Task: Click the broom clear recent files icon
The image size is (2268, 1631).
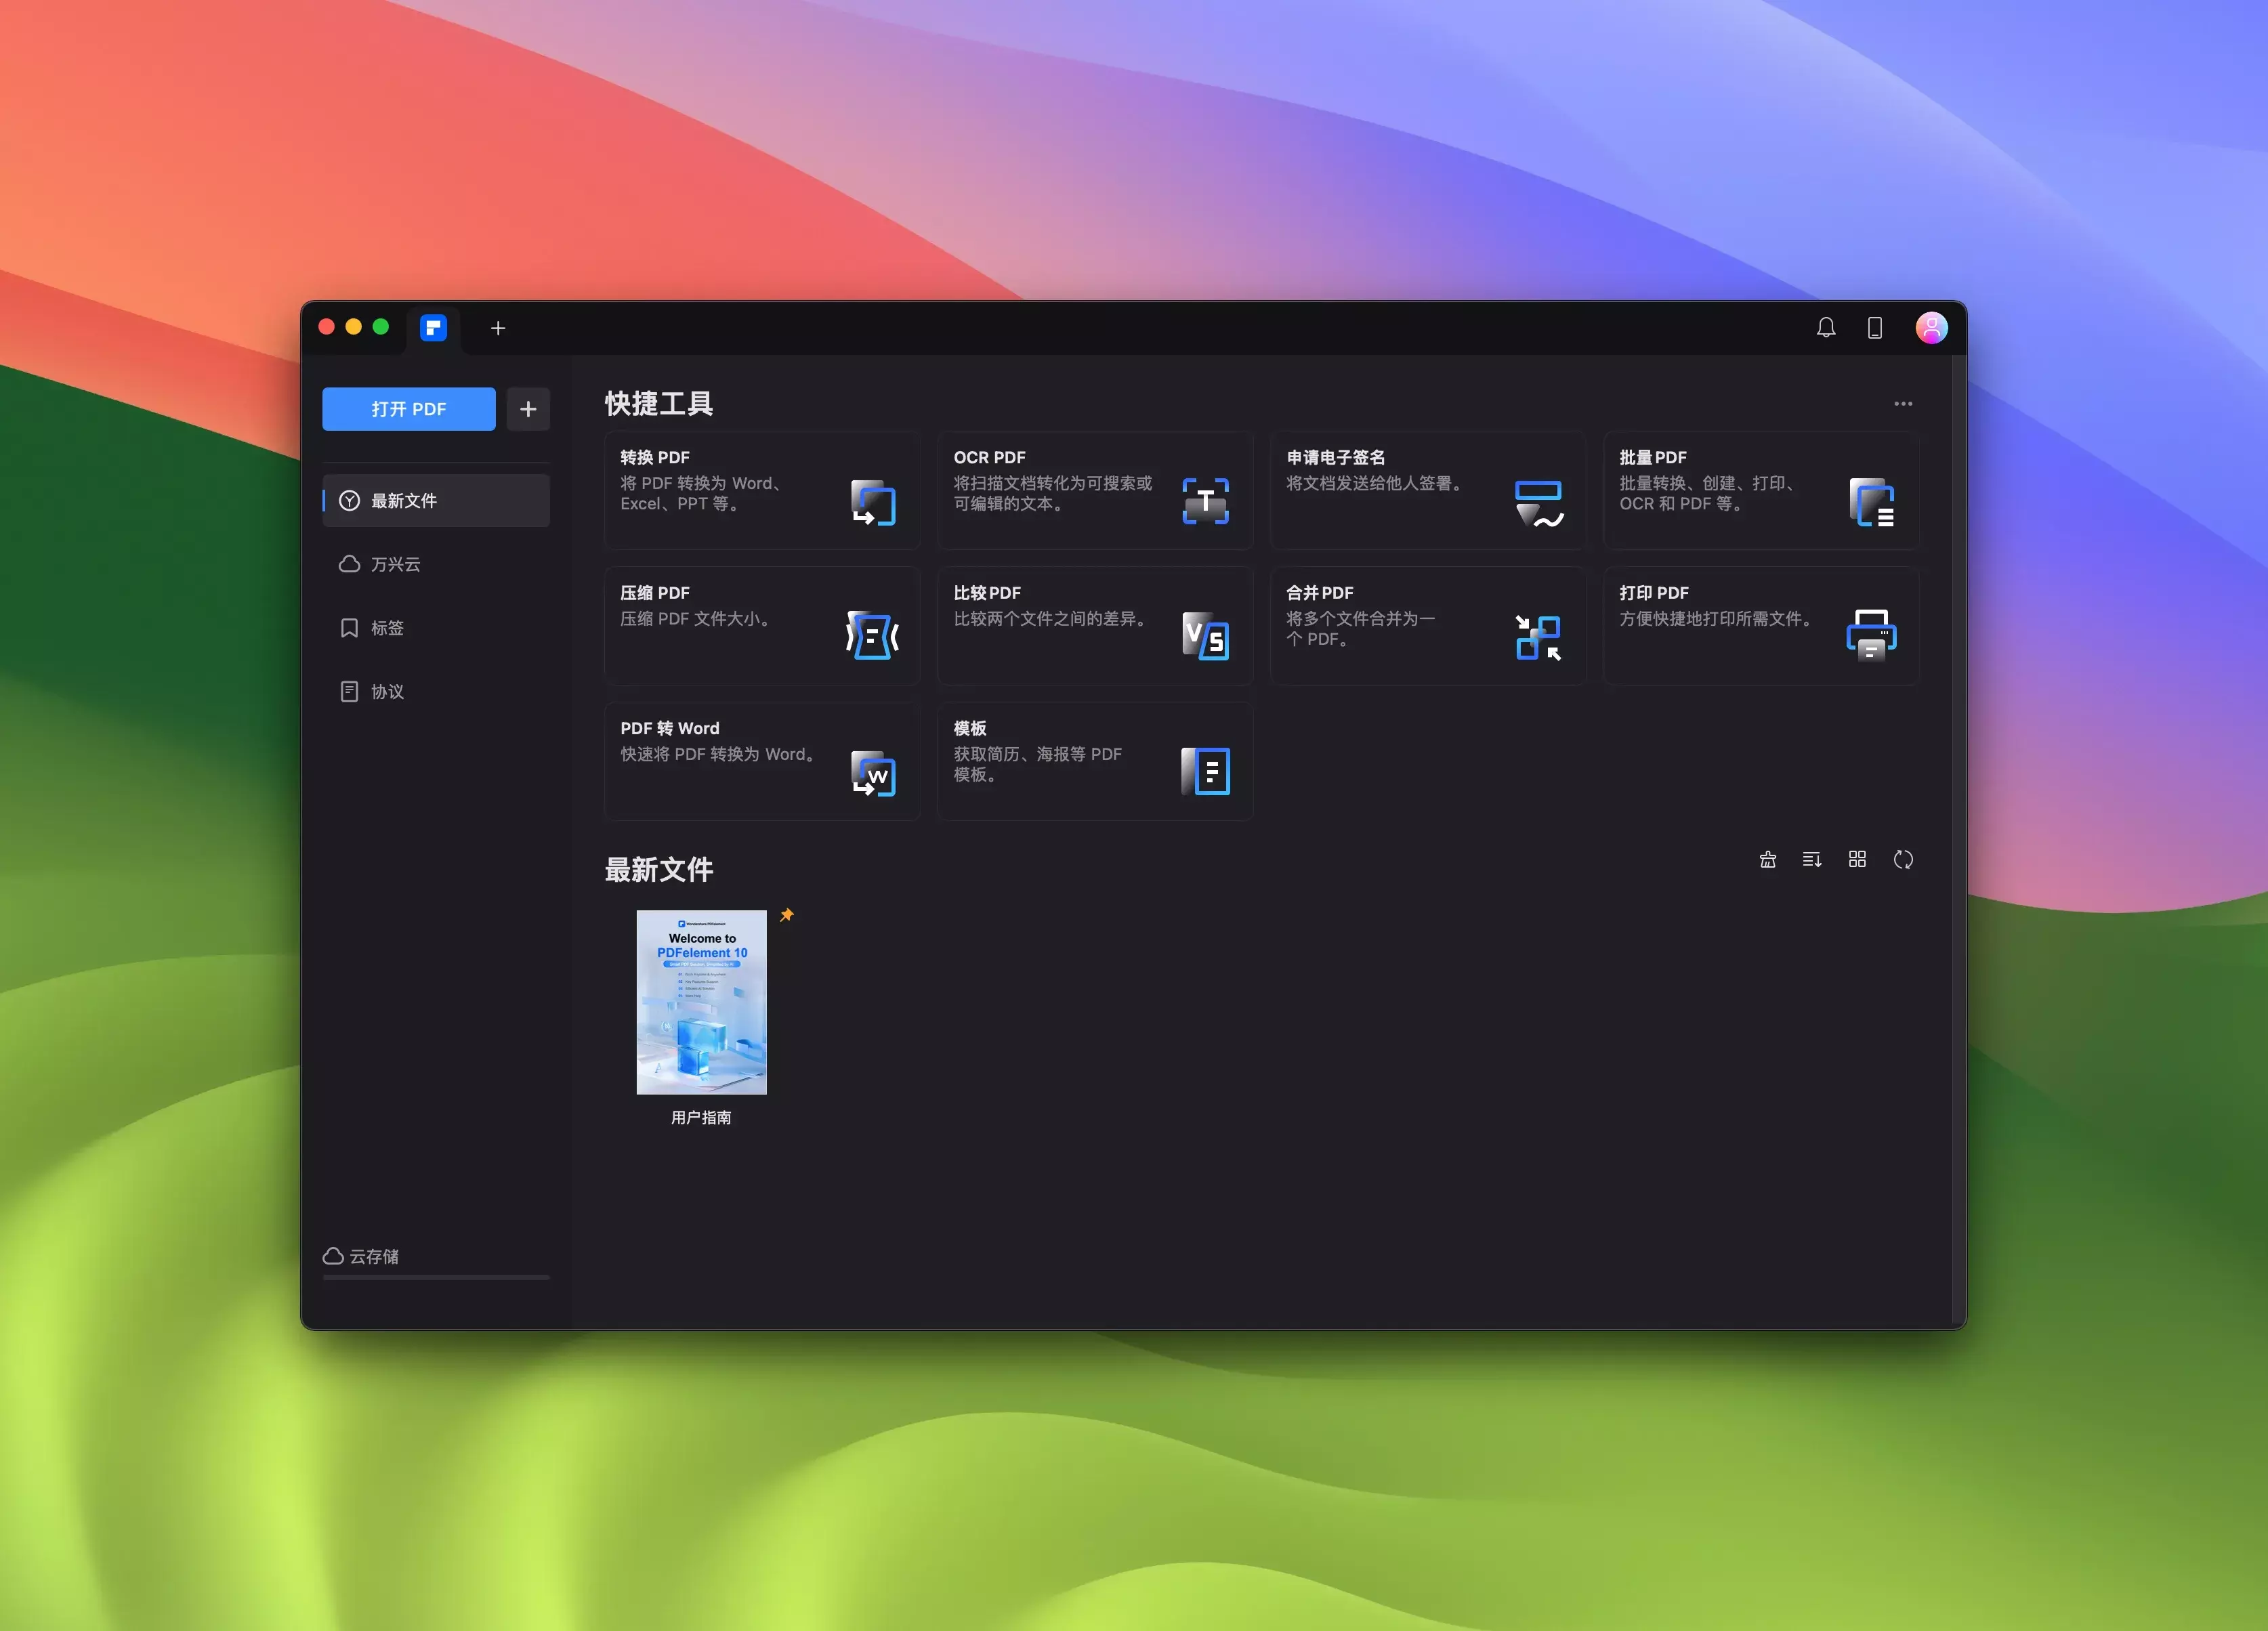Action: pyautogui.click(x=1767, y=860)
